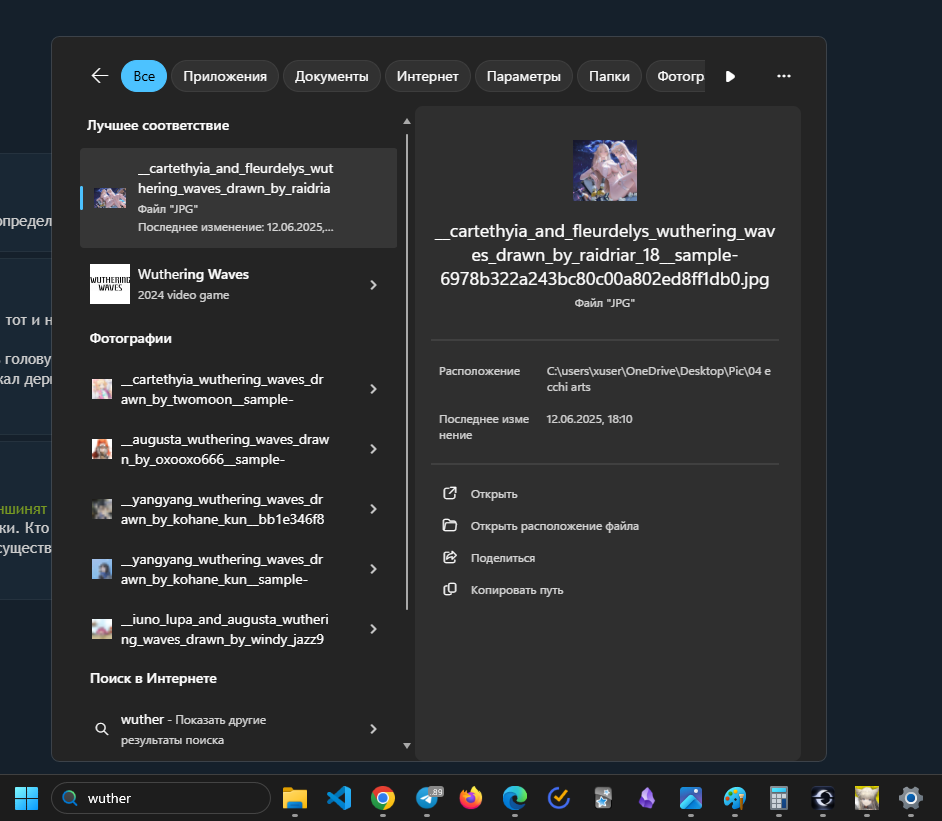
Task: Switch to Фотографии filter tab
Action: point(676,76)
